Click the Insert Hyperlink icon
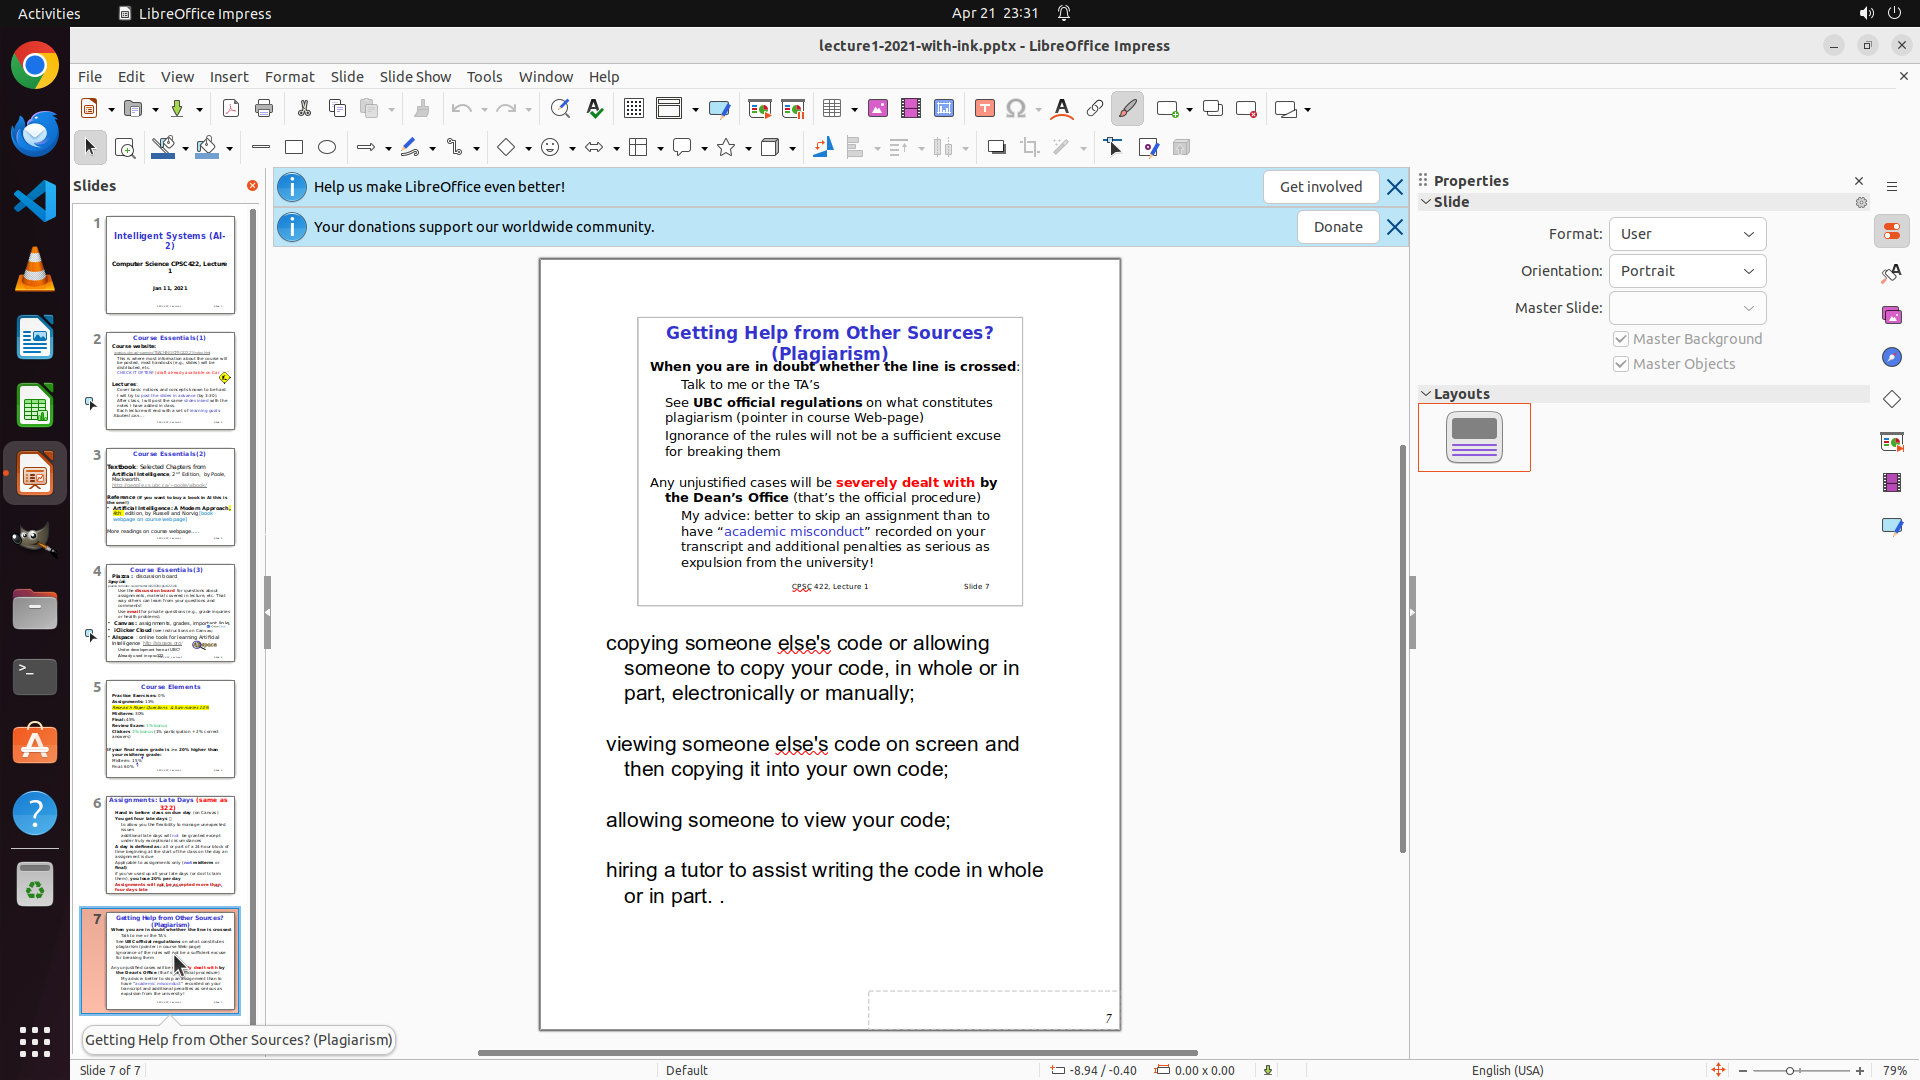 tap(1095, 109)
